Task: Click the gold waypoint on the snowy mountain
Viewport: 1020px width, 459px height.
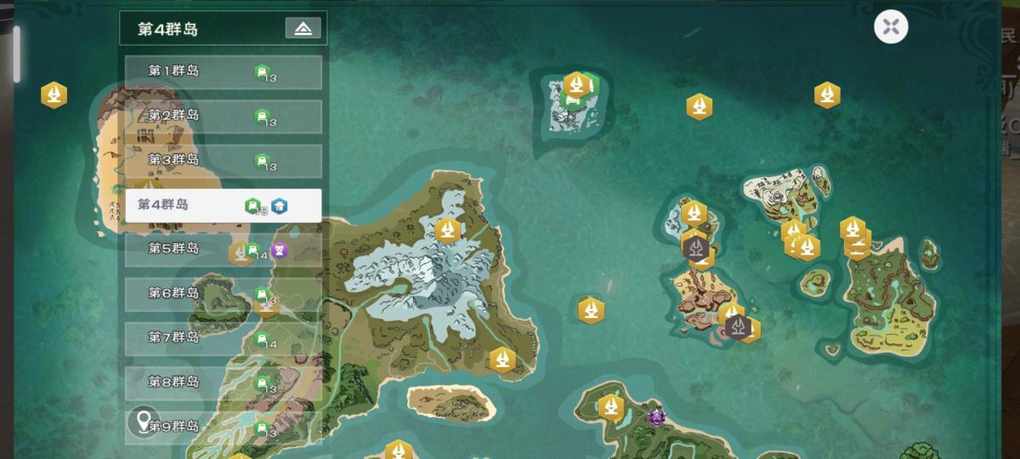Action: [x=448, y=231]
